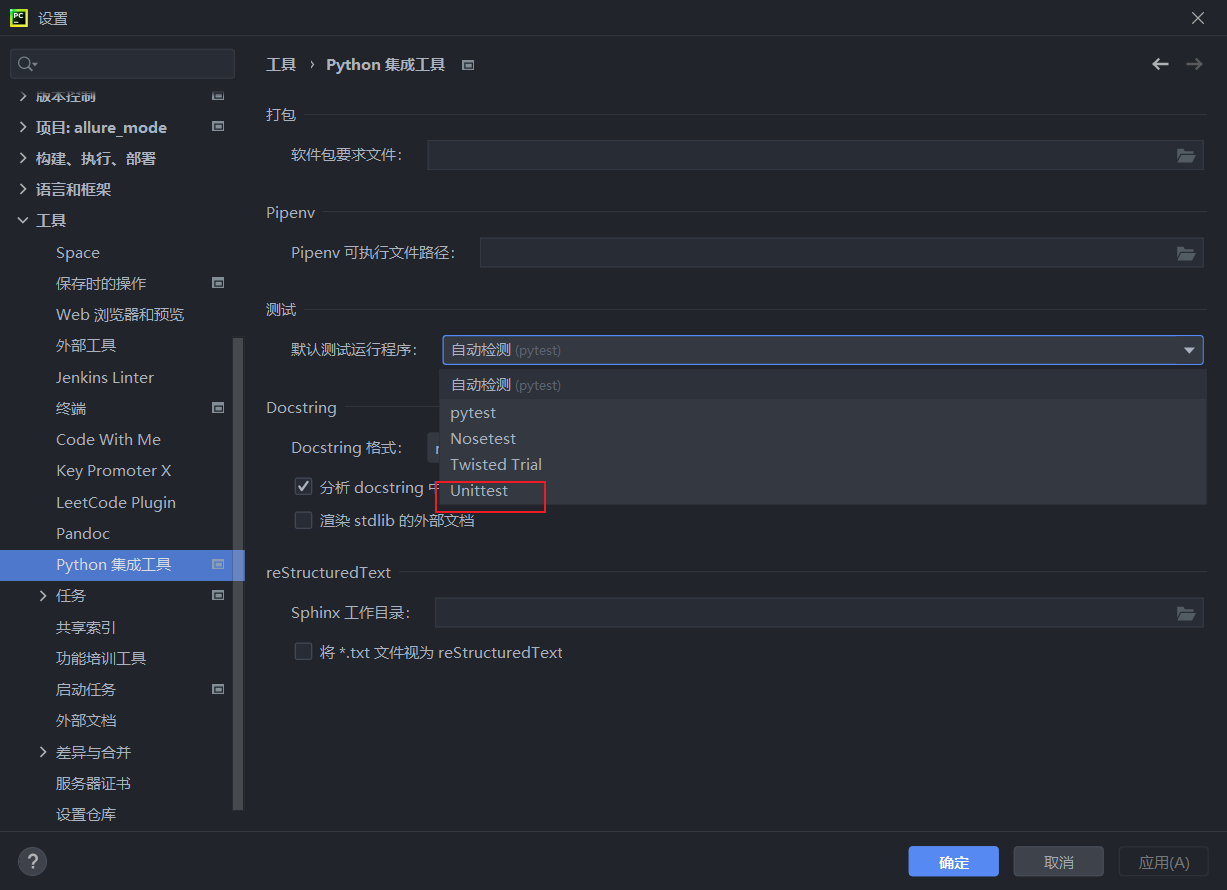Expand the 任务 tree node

point(43,596)
